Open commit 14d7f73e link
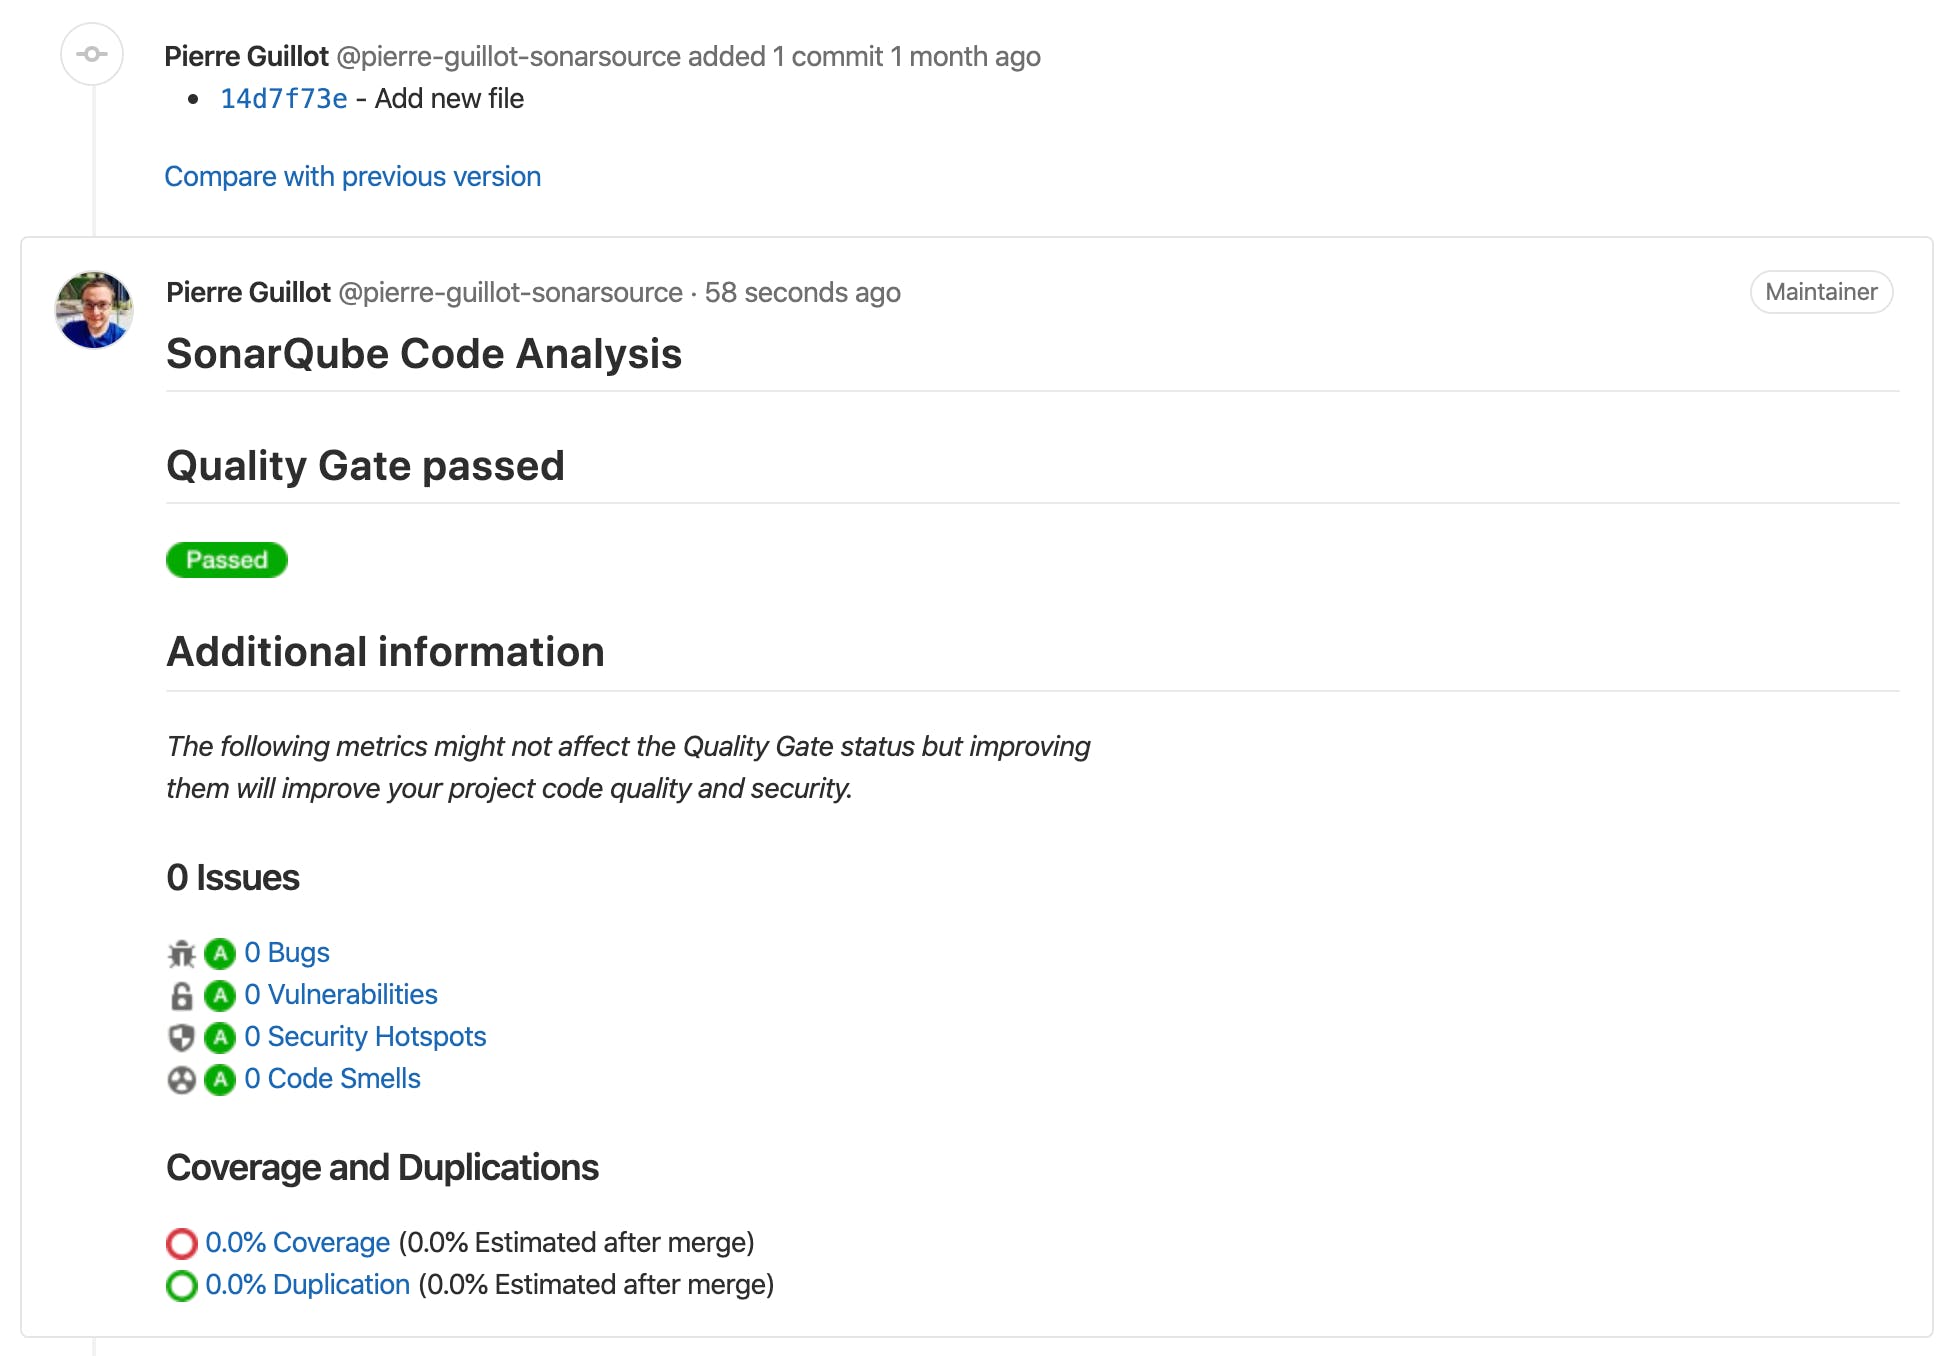1958x1356 pixels. [x=284, y=99]
